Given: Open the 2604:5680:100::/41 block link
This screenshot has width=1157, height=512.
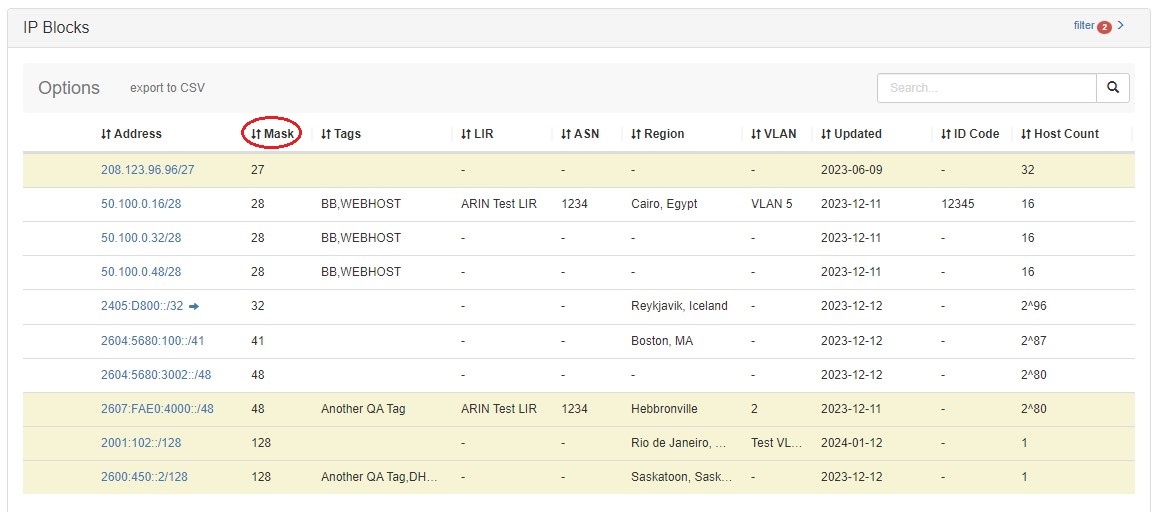Looking at the screenshot, I should (152, 341).
